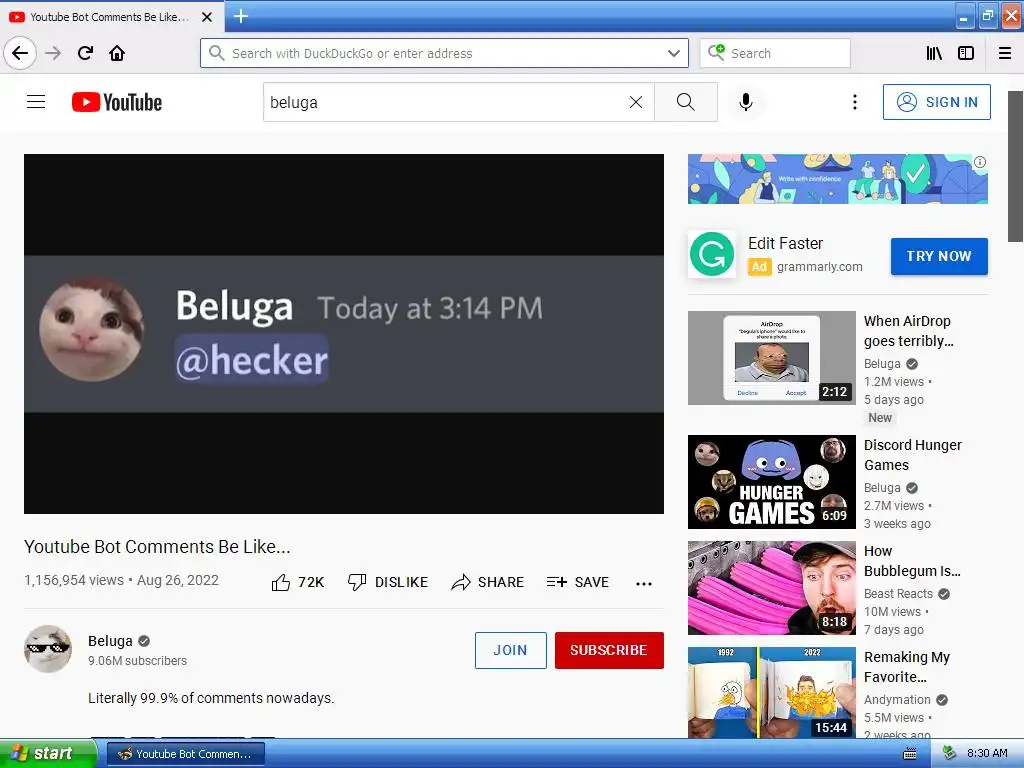Open Remaking My Favorite thumbnail
The width and height of the screenshot is (1024, 768).
772,693
